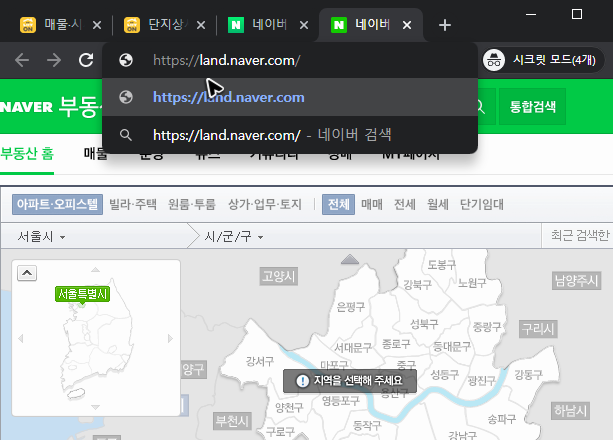Select 강동구 district on map
613x440 pixels.
pos(529,375)
